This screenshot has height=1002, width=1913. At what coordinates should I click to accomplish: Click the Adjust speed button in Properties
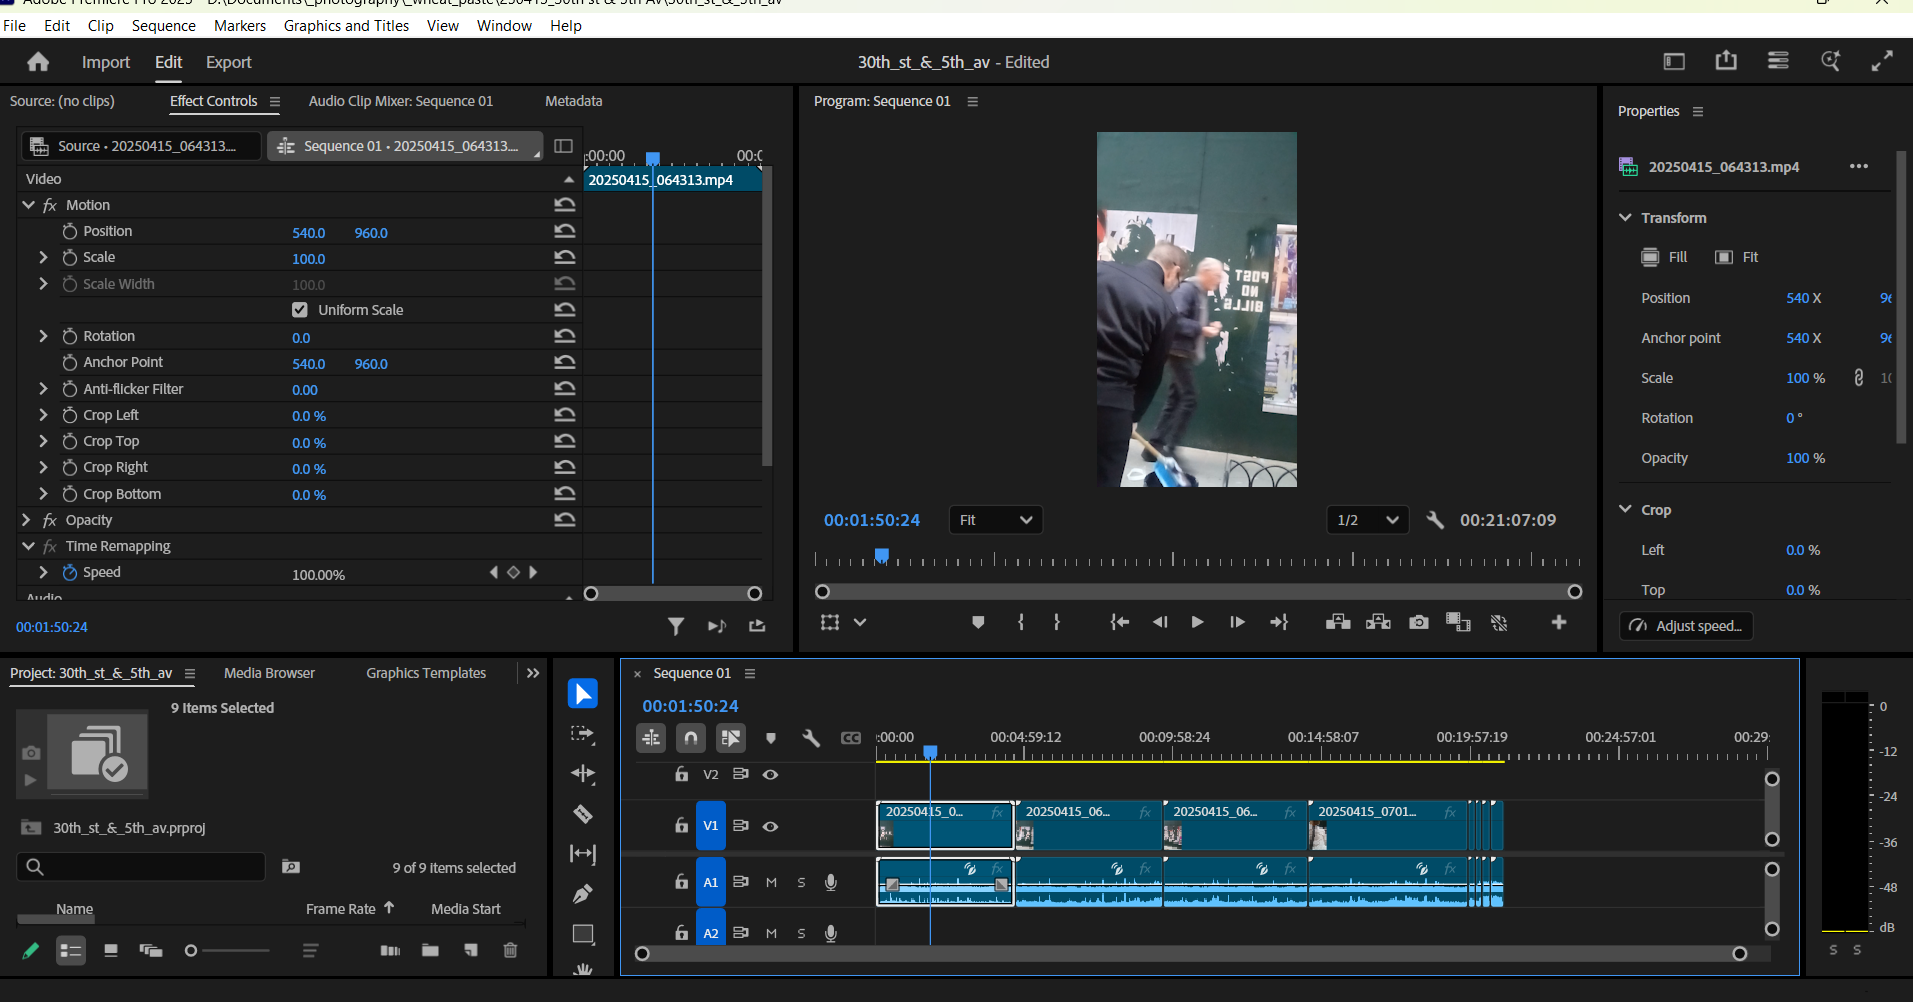pos(1684,625)
